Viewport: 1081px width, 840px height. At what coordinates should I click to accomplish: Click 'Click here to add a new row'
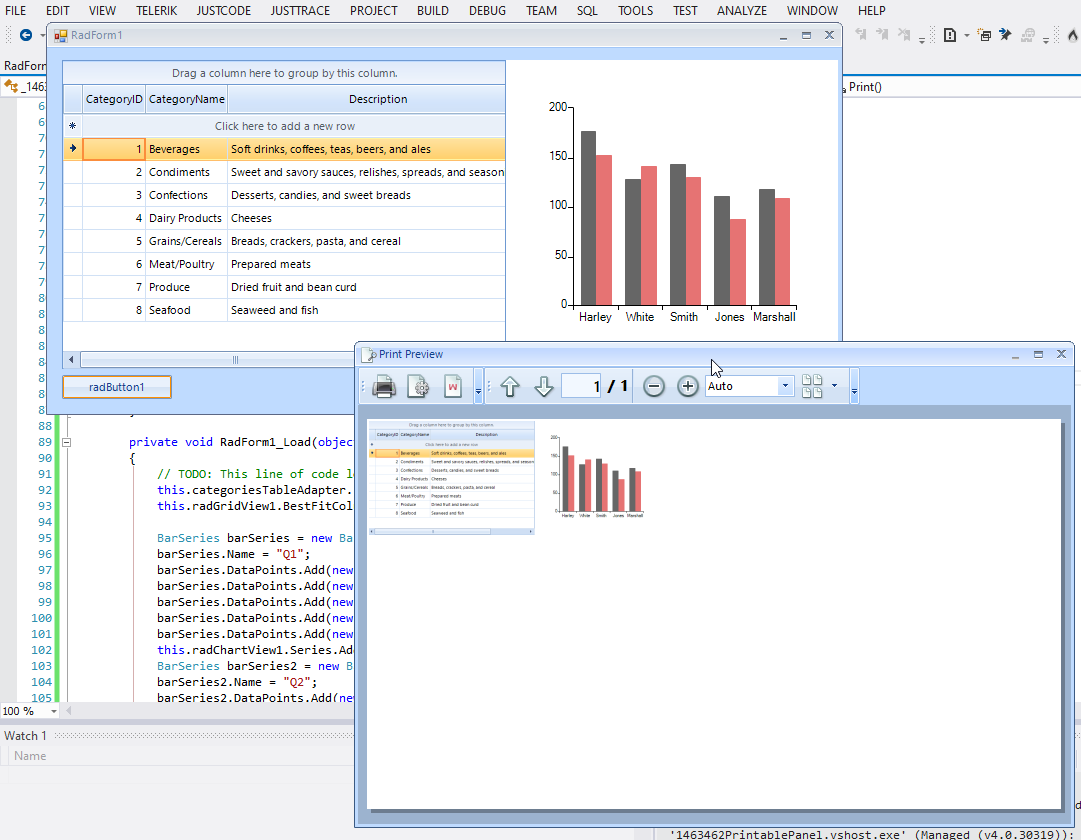point(285,126)
